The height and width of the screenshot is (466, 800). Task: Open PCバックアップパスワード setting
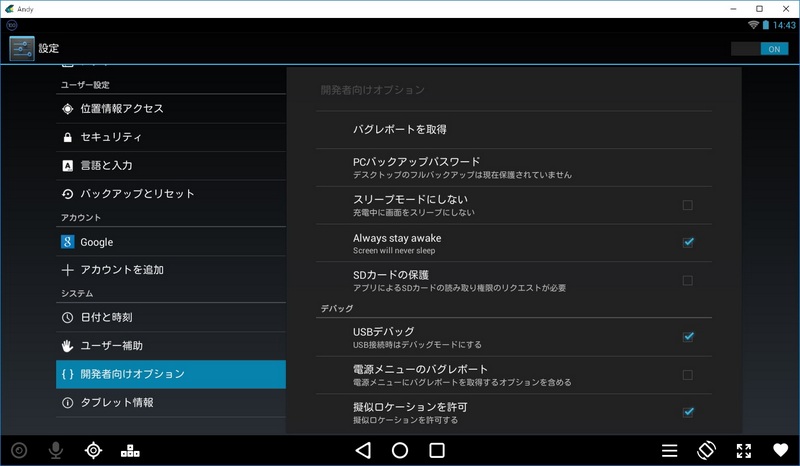click(514, 167)
